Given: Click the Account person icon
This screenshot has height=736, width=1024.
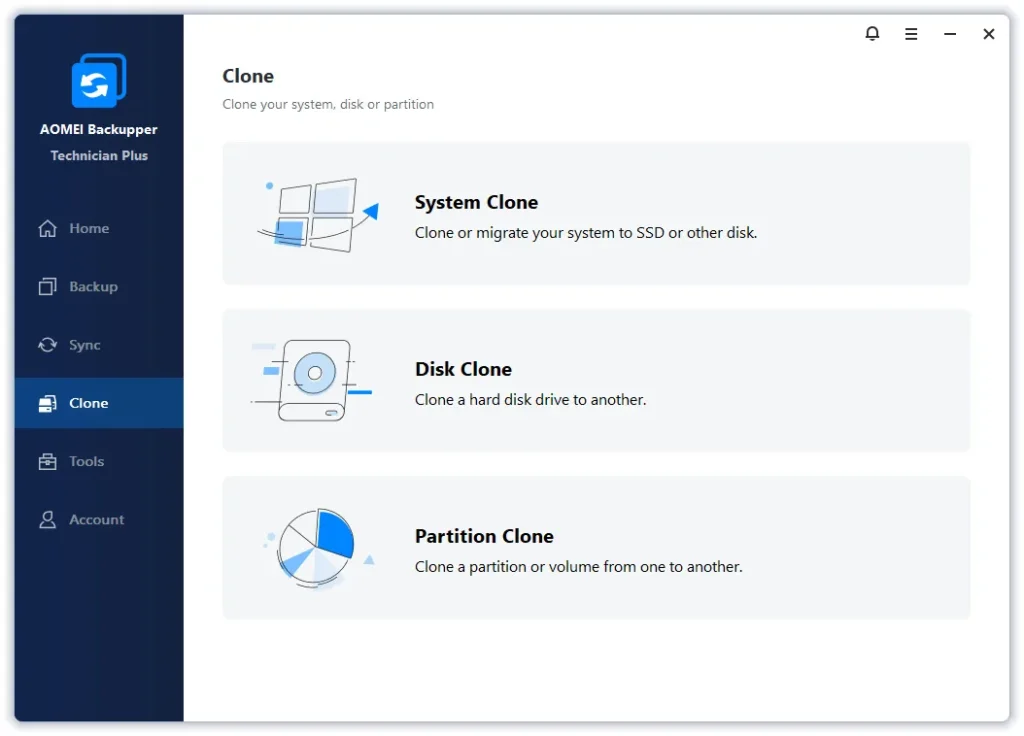Looking at the screenshot, I should (47, 520).
